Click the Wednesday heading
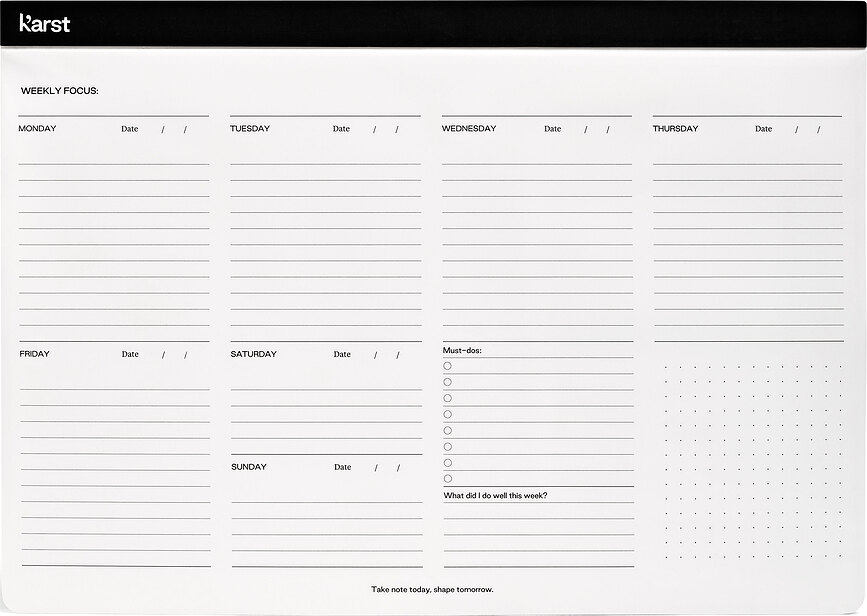This screenshot has height=616, width=867. pos(469,129)
